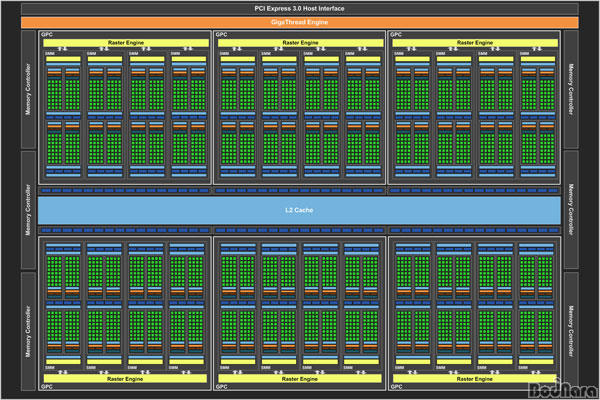Viewport: 600px width, 400px height.
Task: Click the L2 Cache block
Action: (300, 210)
